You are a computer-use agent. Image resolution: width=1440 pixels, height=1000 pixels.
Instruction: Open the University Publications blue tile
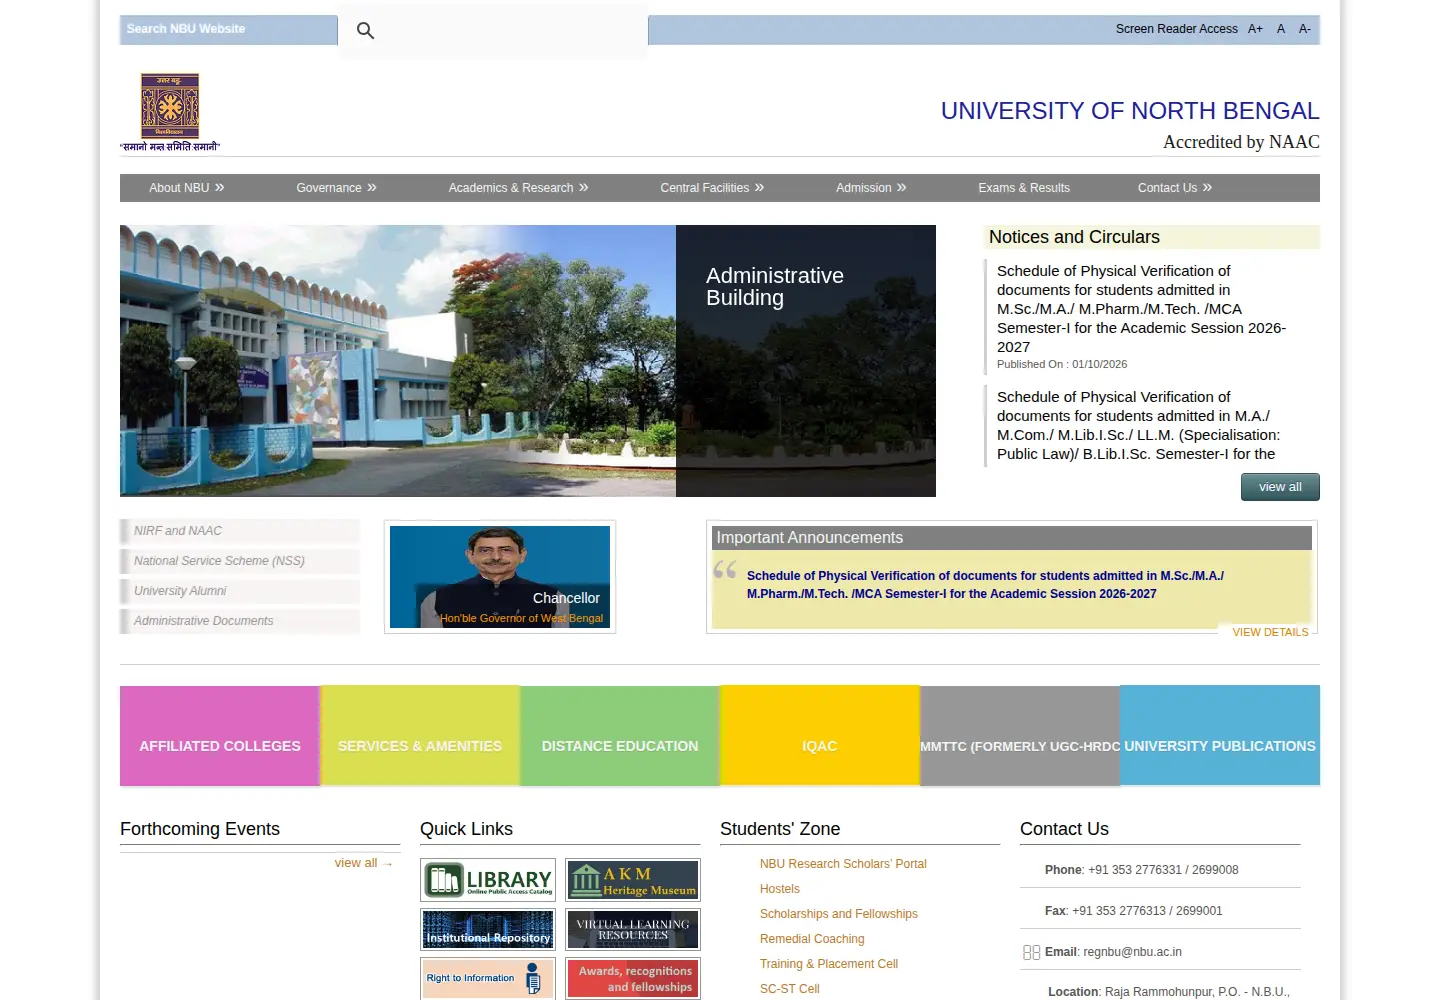click(1220, 736)
